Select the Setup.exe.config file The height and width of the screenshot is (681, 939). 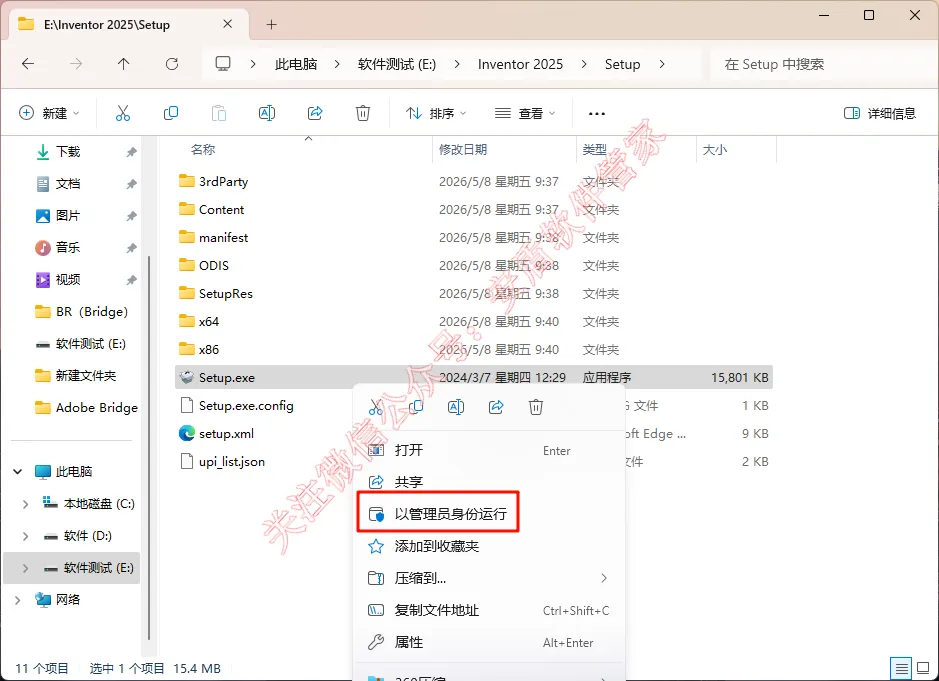click(x=246, y=405)
